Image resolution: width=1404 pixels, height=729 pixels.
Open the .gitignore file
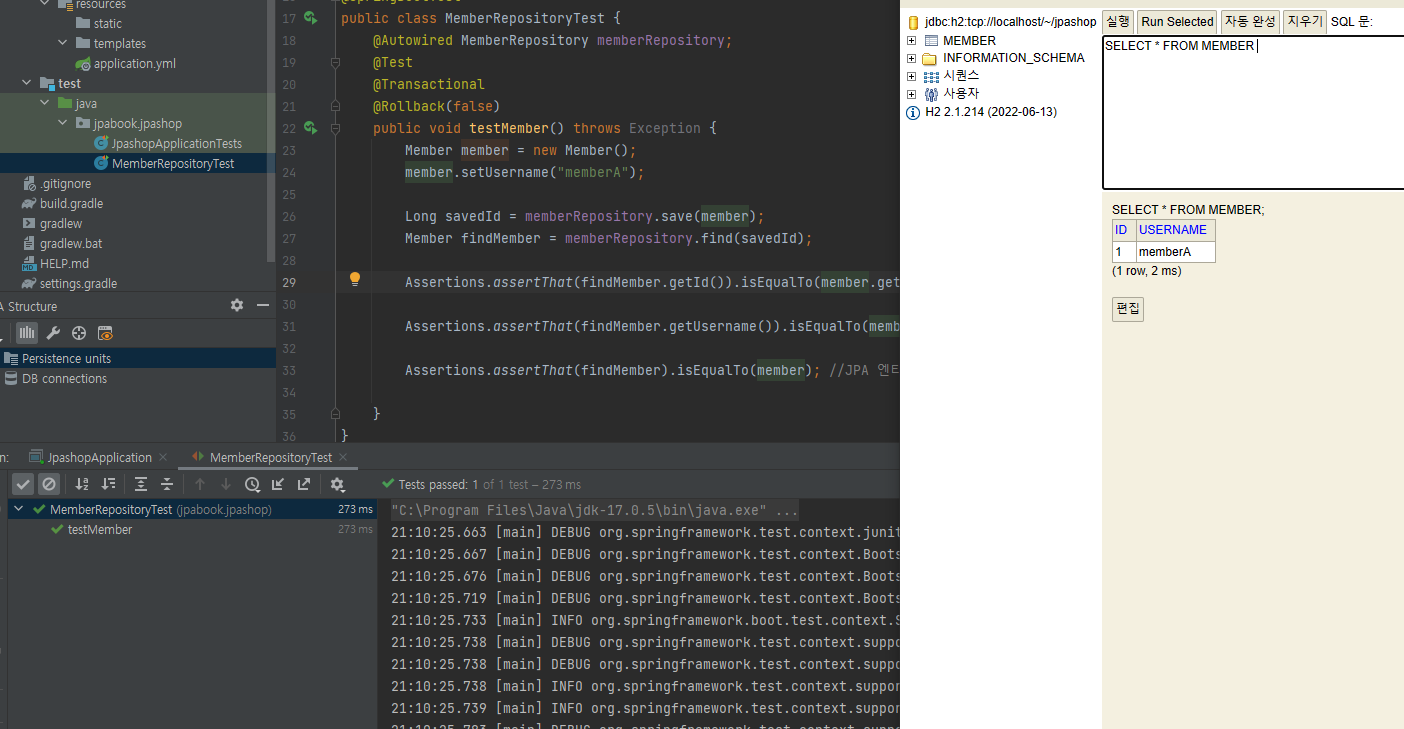point(65,183)
